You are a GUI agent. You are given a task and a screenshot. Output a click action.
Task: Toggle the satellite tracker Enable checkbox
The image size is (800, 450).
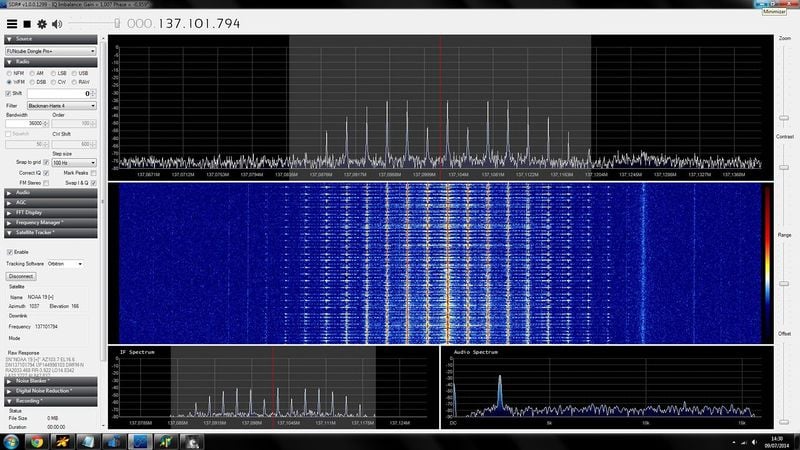pos(10,252)
